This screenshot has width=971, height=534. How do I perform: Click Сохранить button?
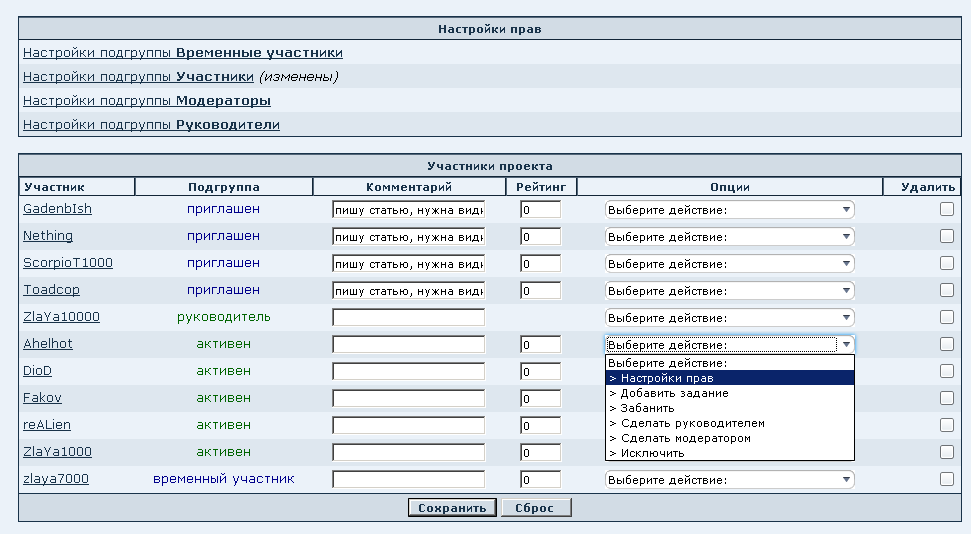point(452,508)
